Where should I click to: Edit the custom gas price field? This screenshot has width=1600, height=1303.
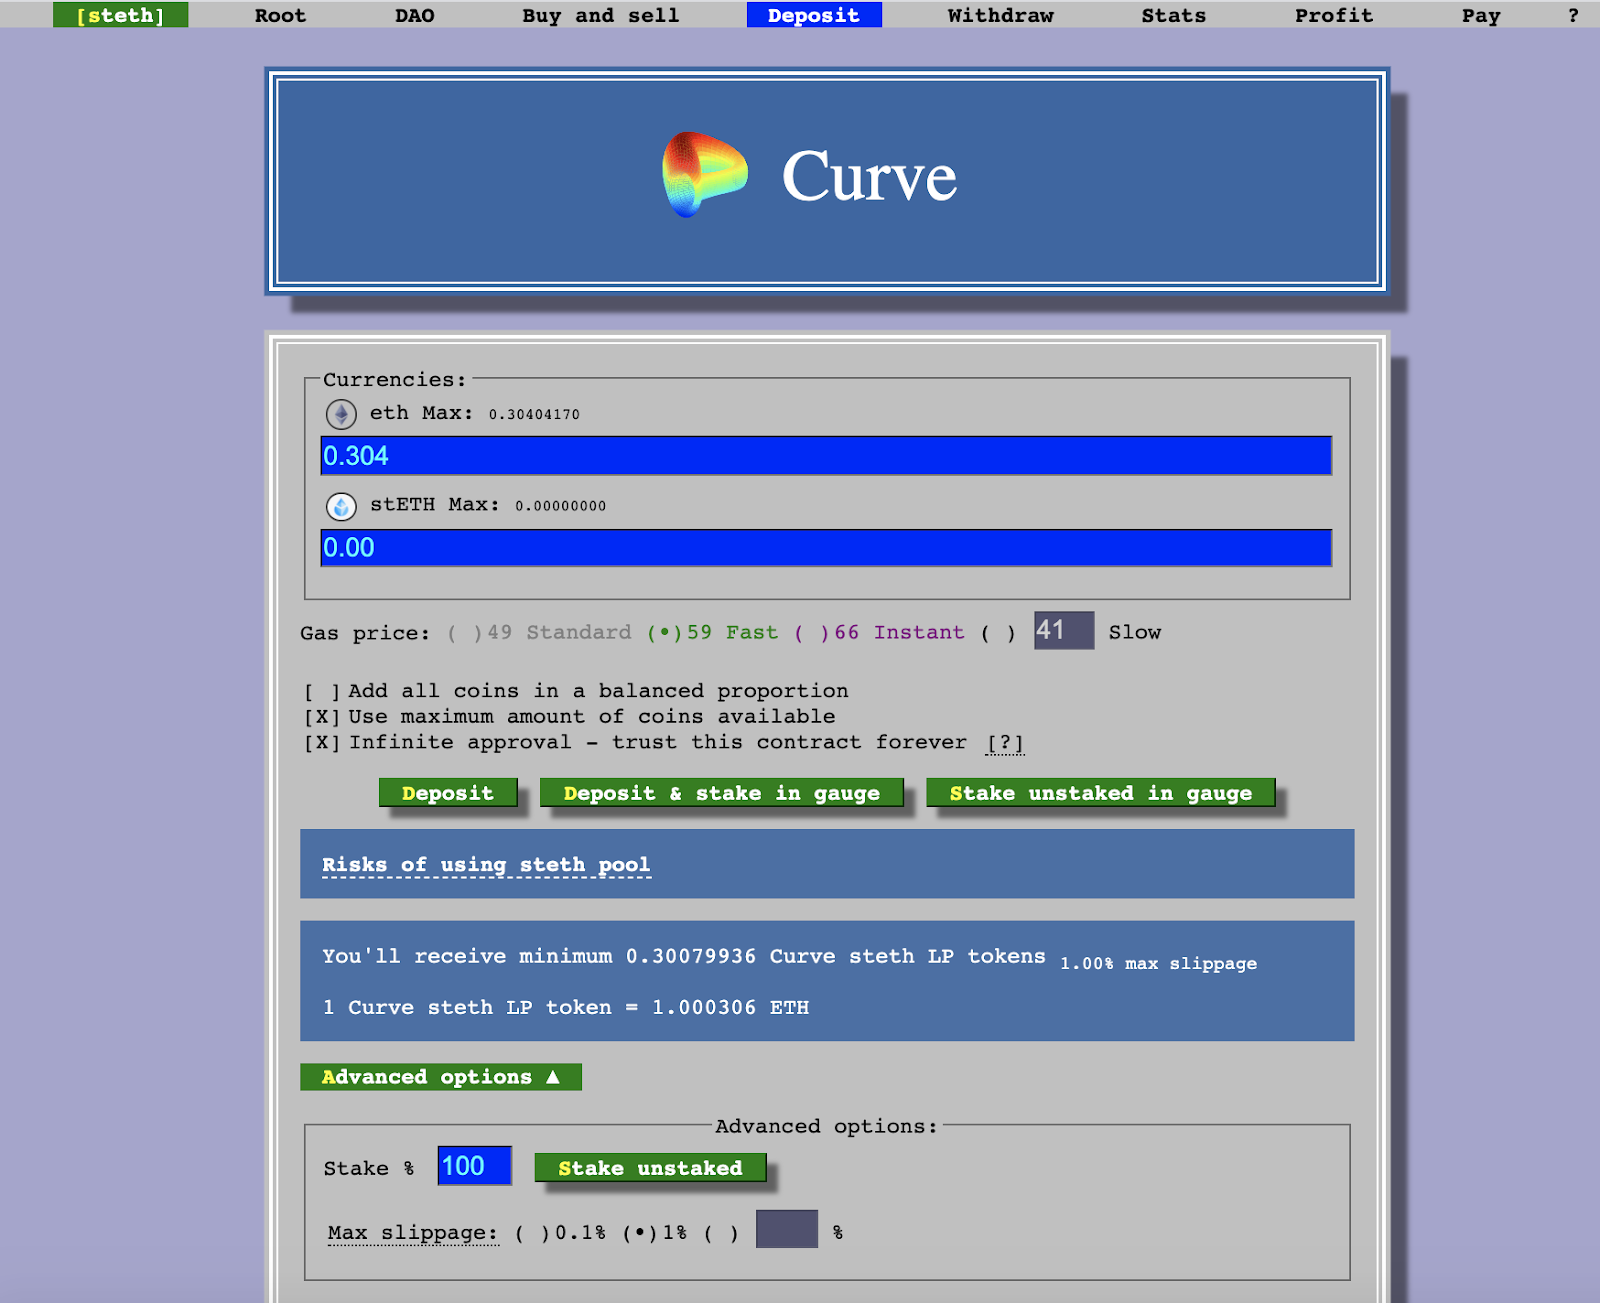coord(1064,630)
